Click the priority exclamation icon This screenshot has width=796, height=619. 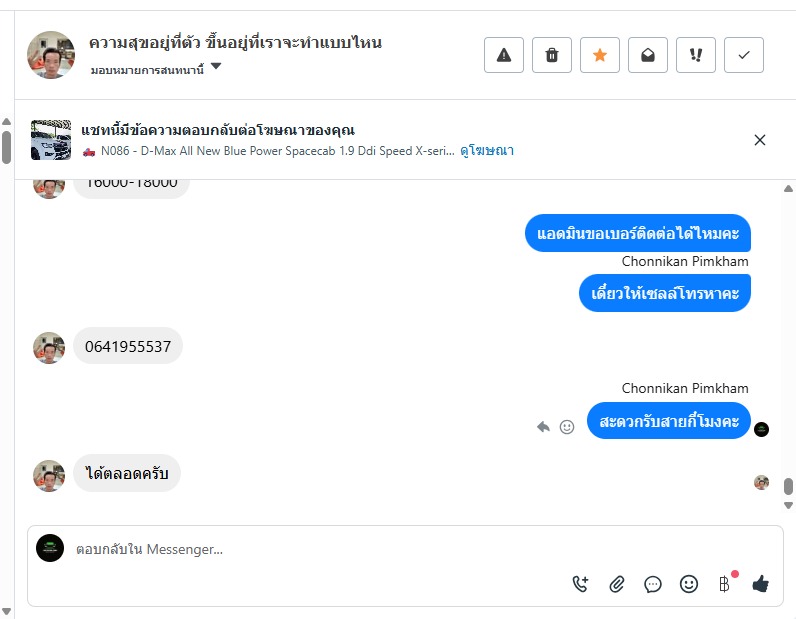pos(696,55)
